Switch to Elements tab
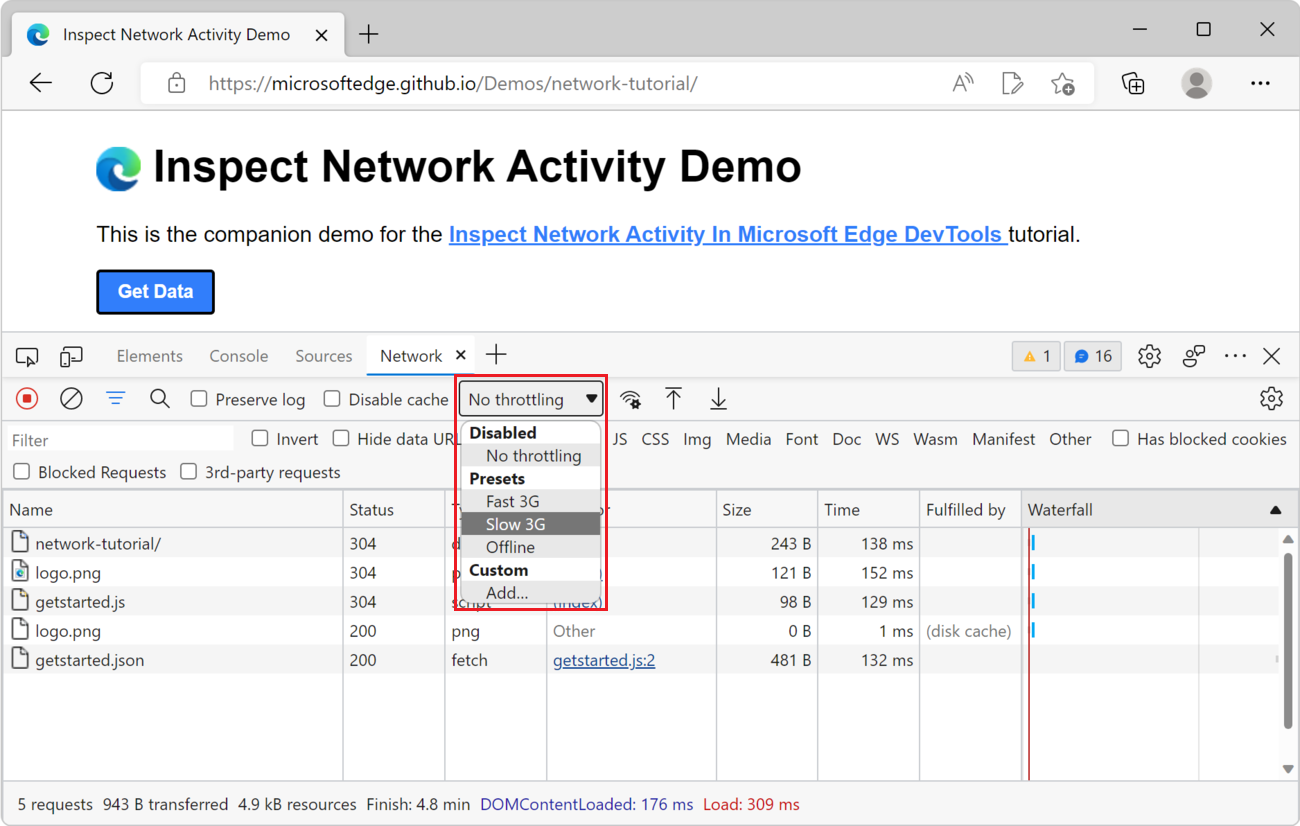The height and width of the screenshot is (826, 1300). [150, 356]
